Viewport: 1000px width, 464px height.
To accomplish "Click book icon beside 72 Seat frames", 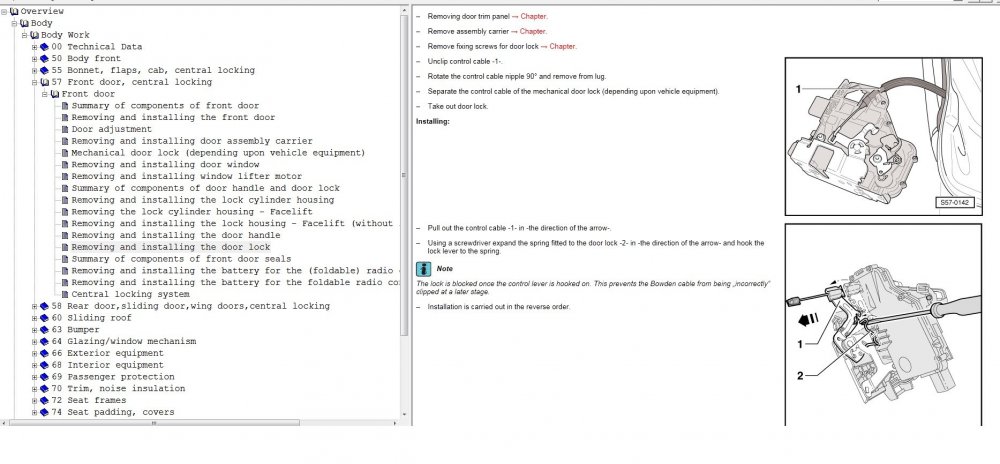I will pos(44,401).
